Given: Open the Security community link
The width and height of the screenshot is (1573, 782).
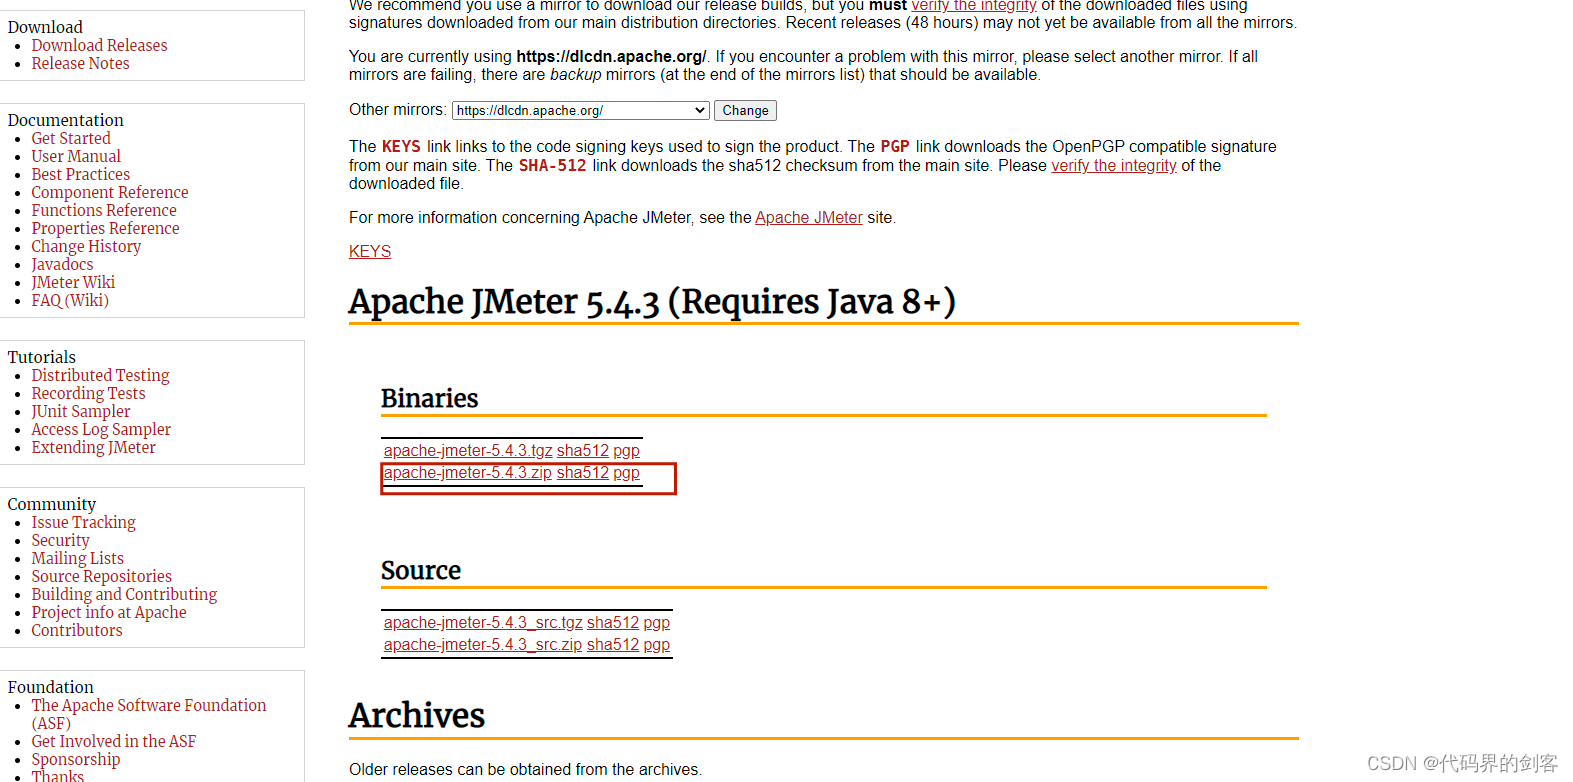Looking at the screenshot, I should (x=60, y=540).
